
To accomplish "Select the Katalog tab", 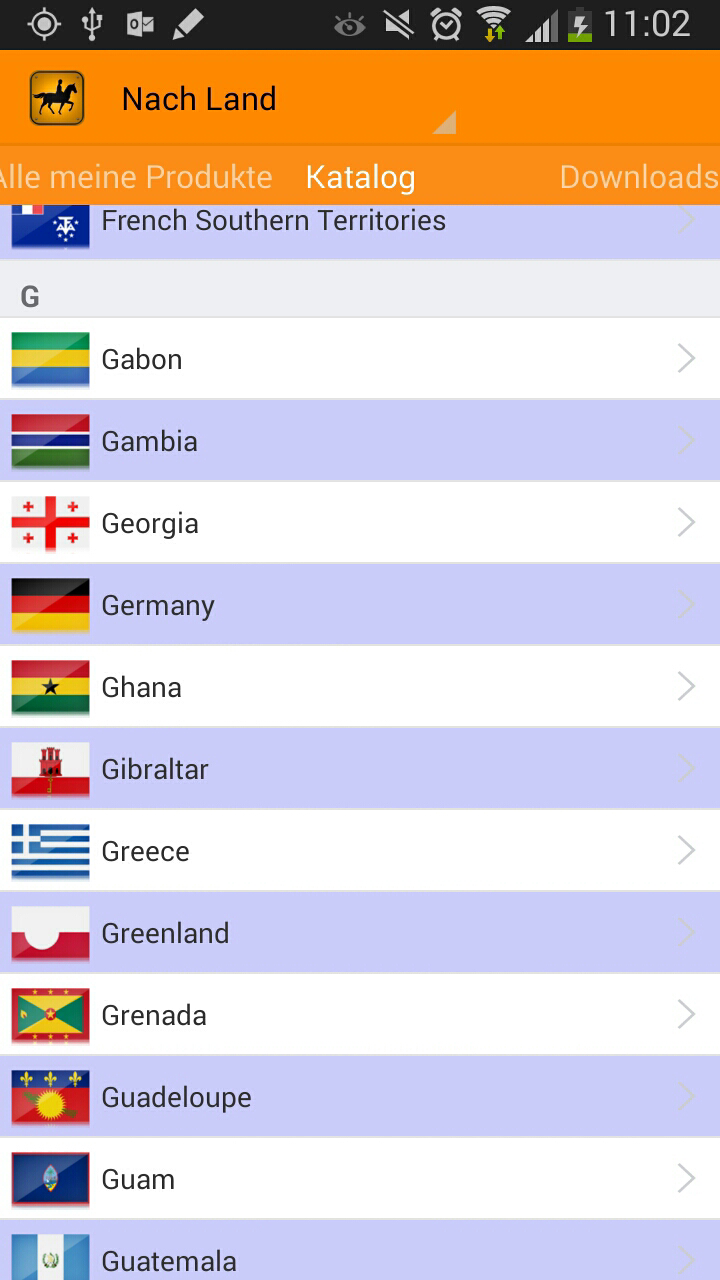I will point(360,177).
